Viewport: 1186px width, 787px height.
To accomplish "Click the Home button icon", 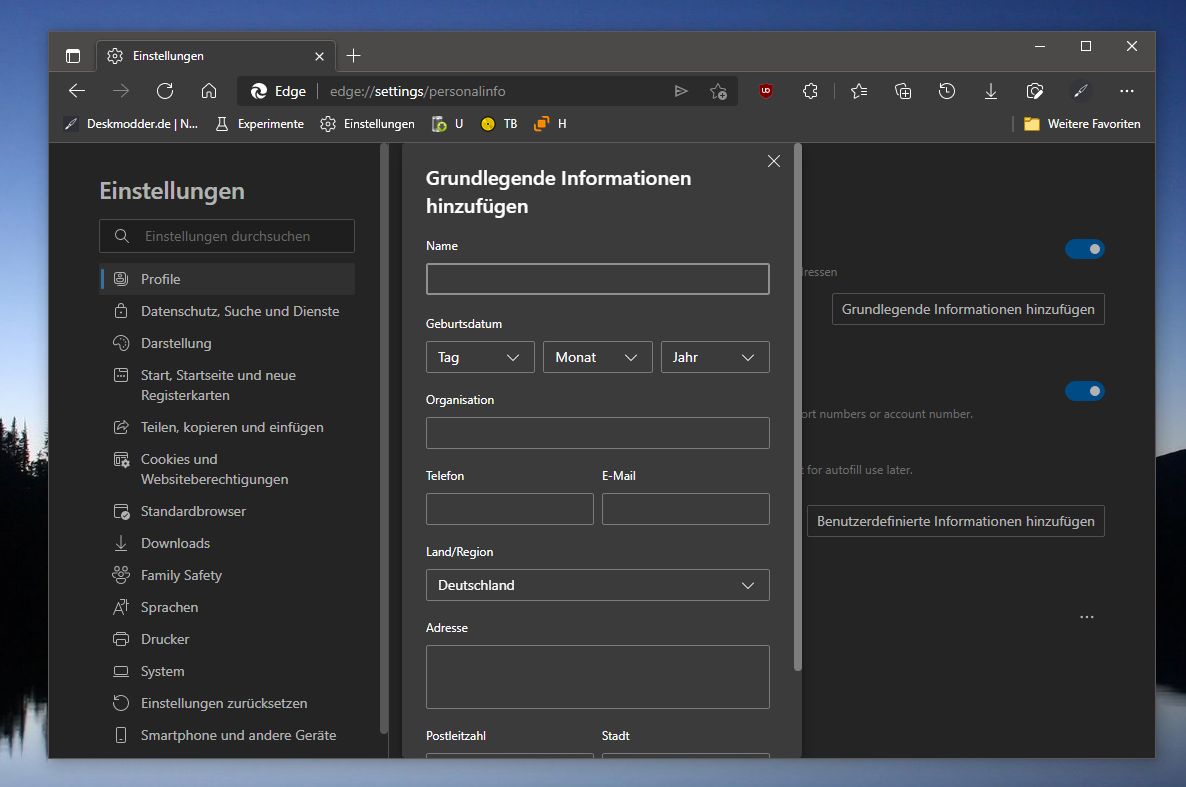I will pyautogui.click(x=209, y=92).
